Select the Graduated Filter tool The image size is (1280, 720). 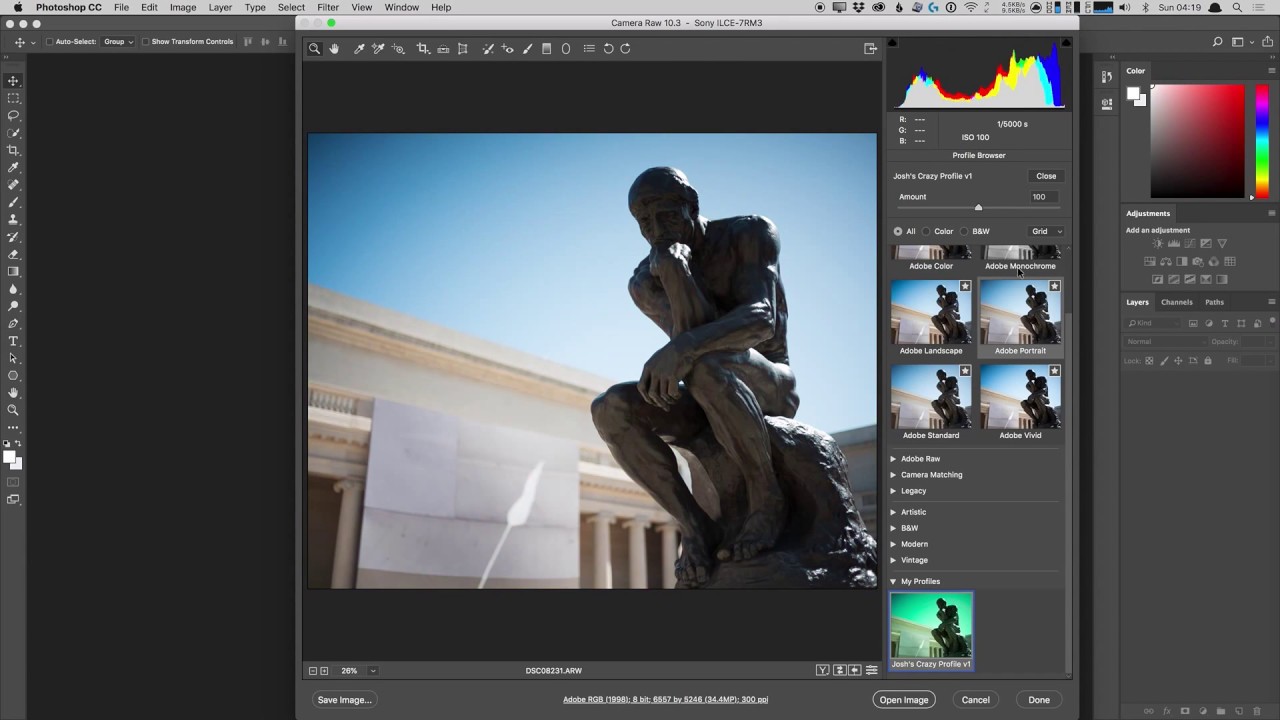(546, 48)
